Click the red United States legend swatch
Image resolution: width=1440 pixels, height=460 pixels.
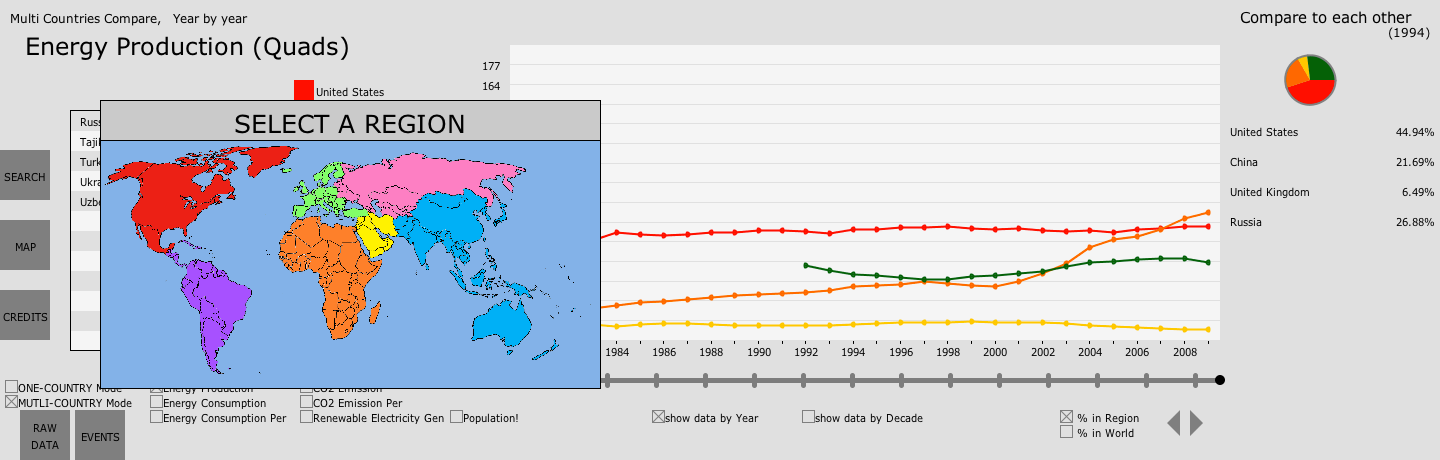pos(303,91)
